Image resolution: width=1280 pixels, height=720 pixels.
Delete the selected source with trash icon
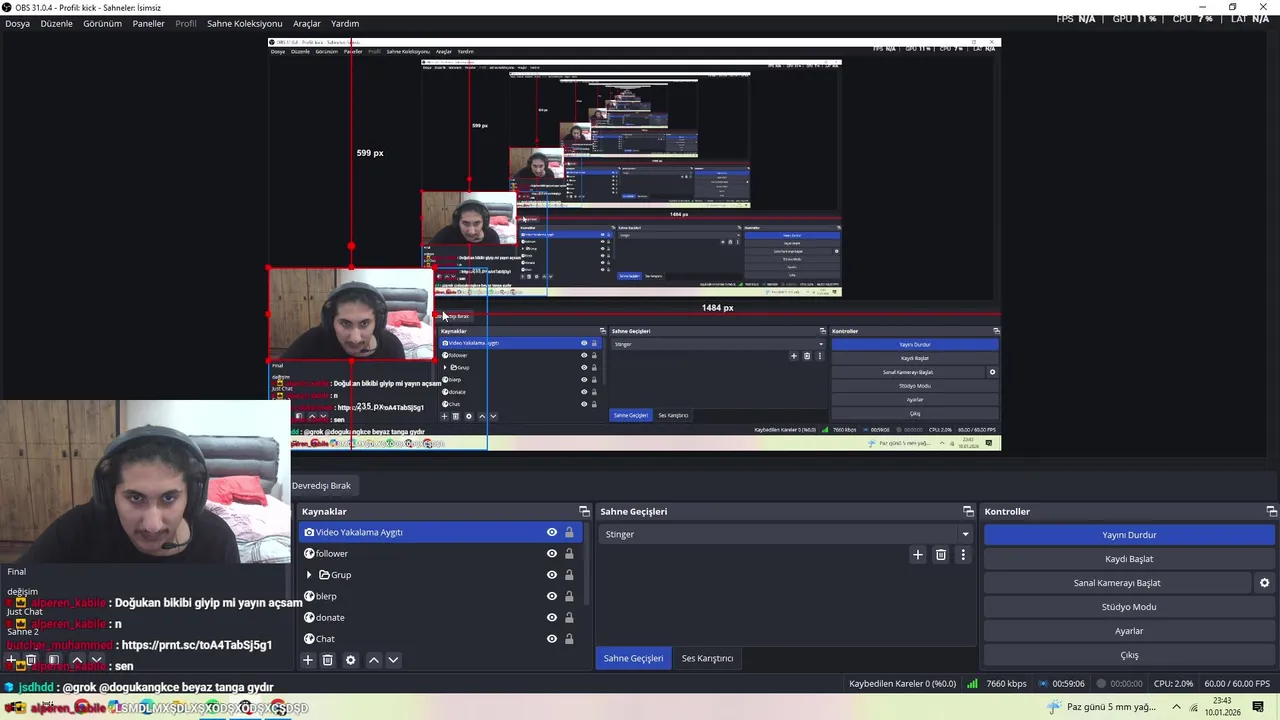point(327,660)
